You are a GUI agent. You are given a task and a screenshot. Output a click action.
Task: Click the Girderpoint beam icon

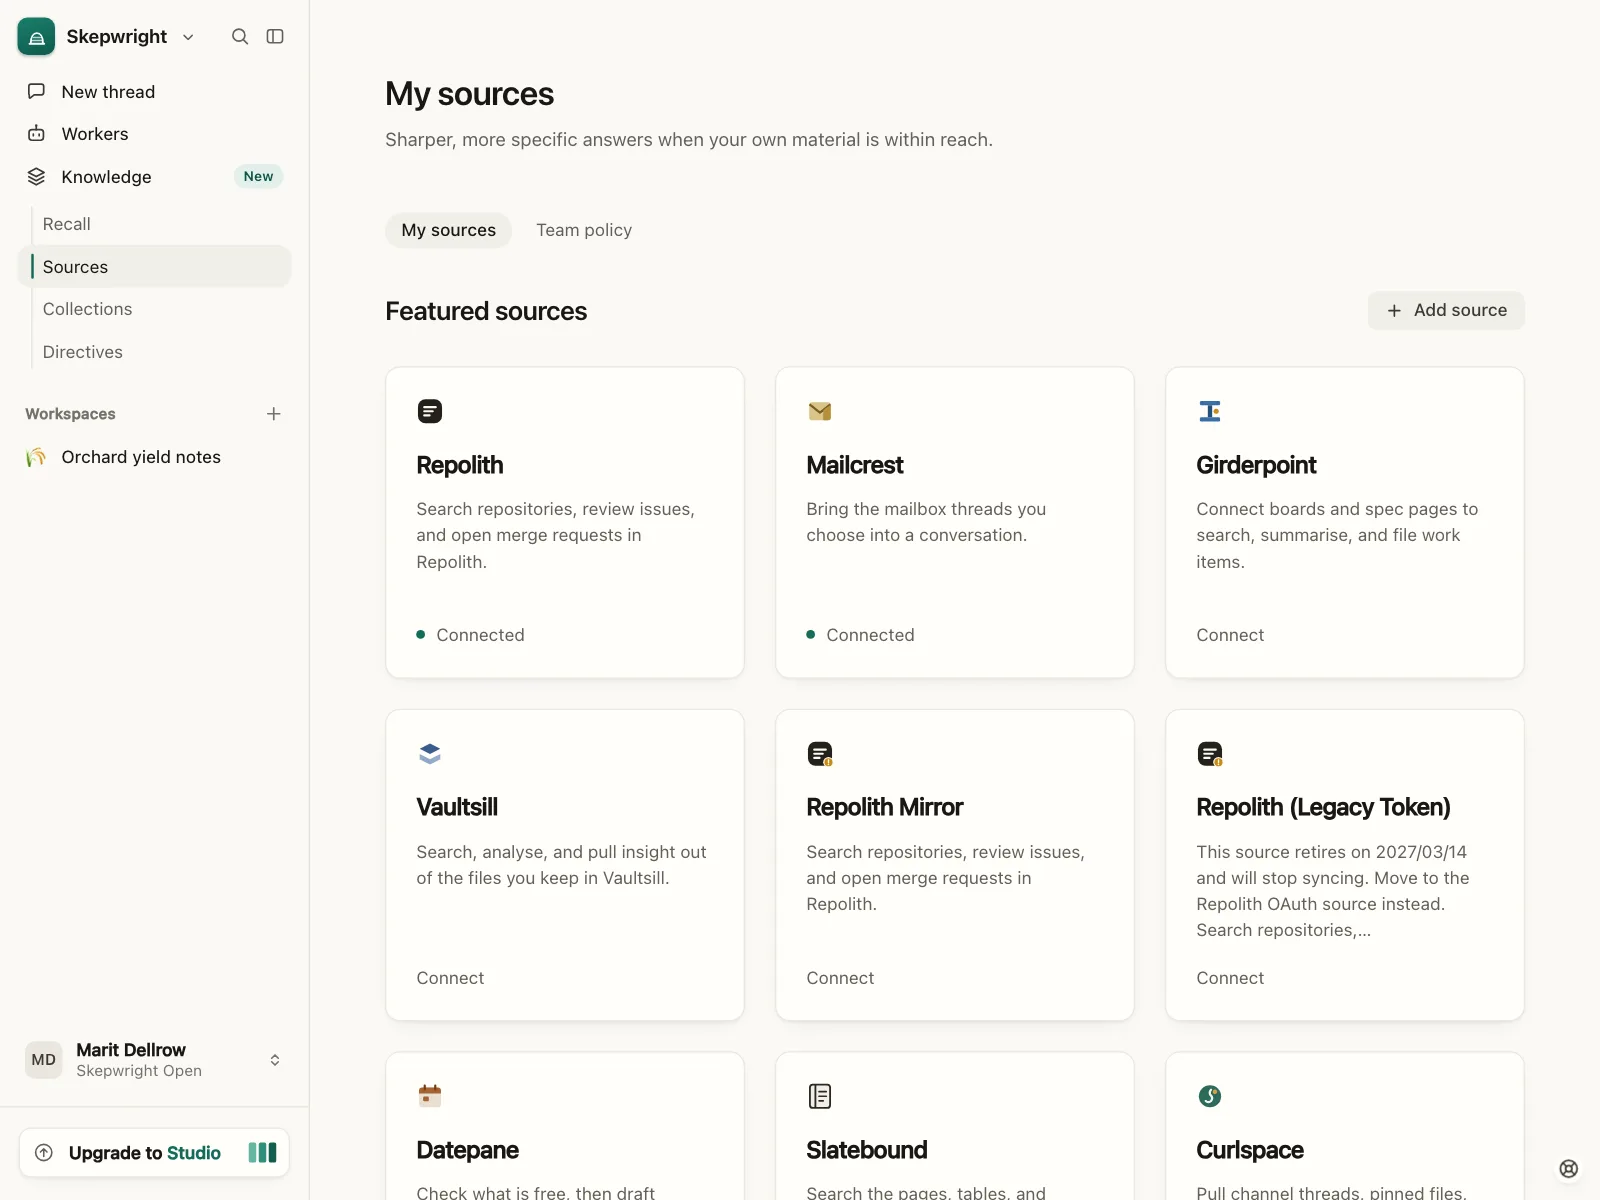pos(1210,411)
